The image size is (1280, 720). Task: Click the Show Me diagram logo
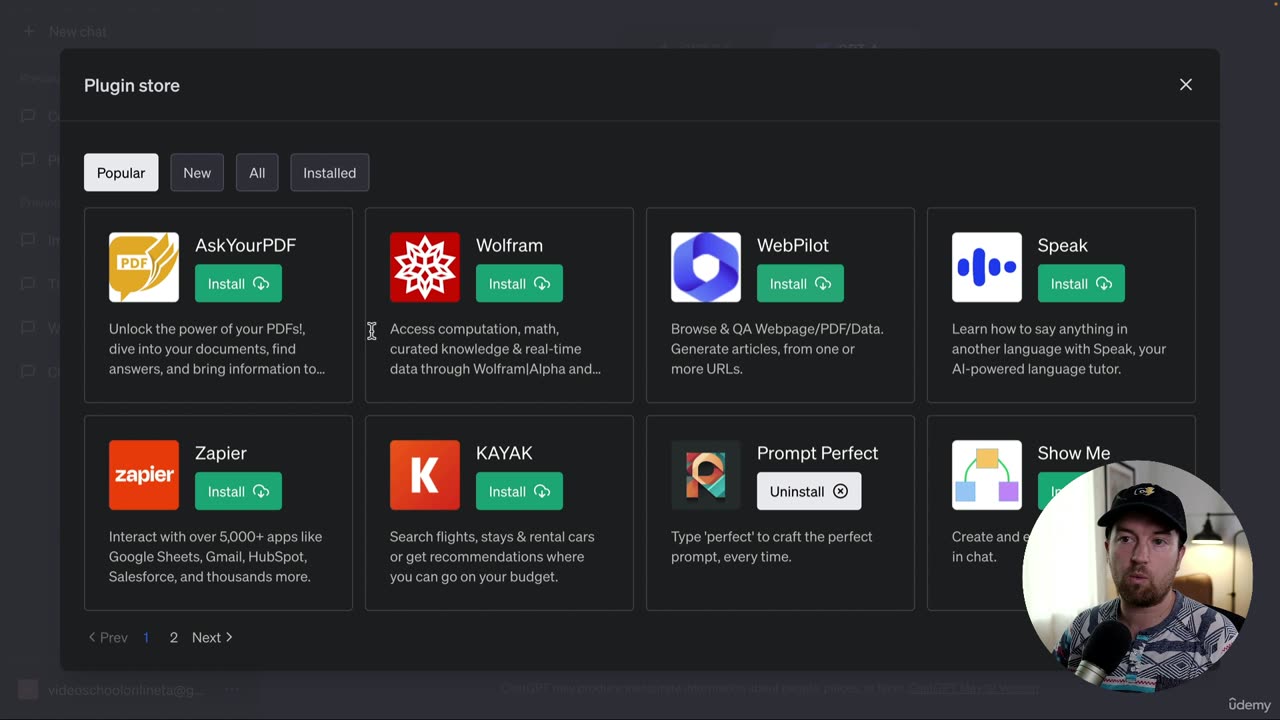[987, 475]
